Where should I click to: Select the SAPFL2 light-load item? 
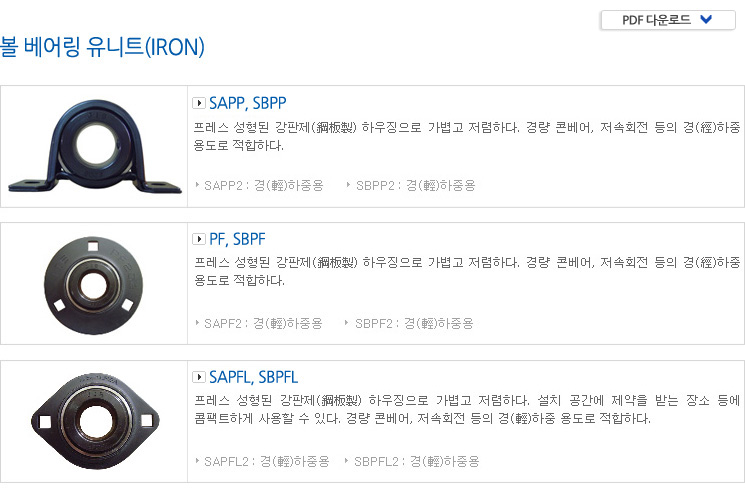pyautogui.click(x=267, y=462)
